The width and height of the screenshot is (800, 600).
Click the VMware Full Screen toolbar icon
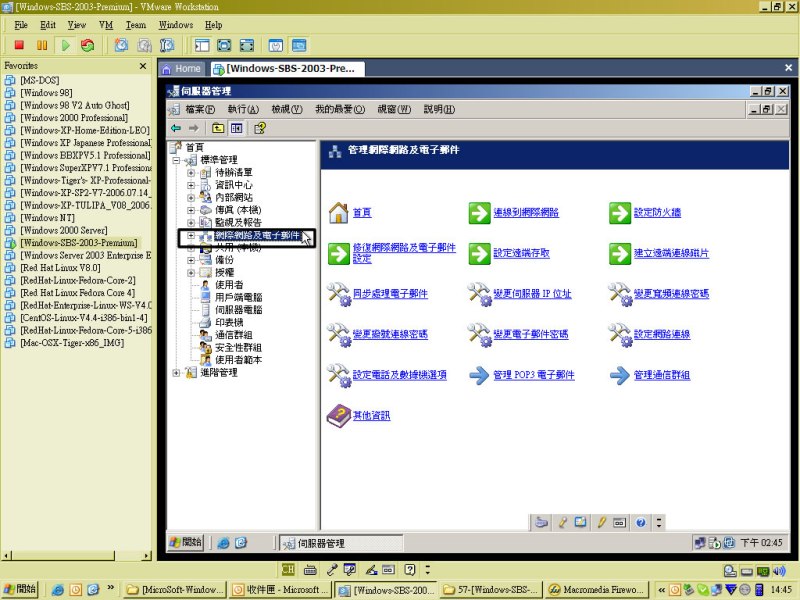(x=224, y=45)
